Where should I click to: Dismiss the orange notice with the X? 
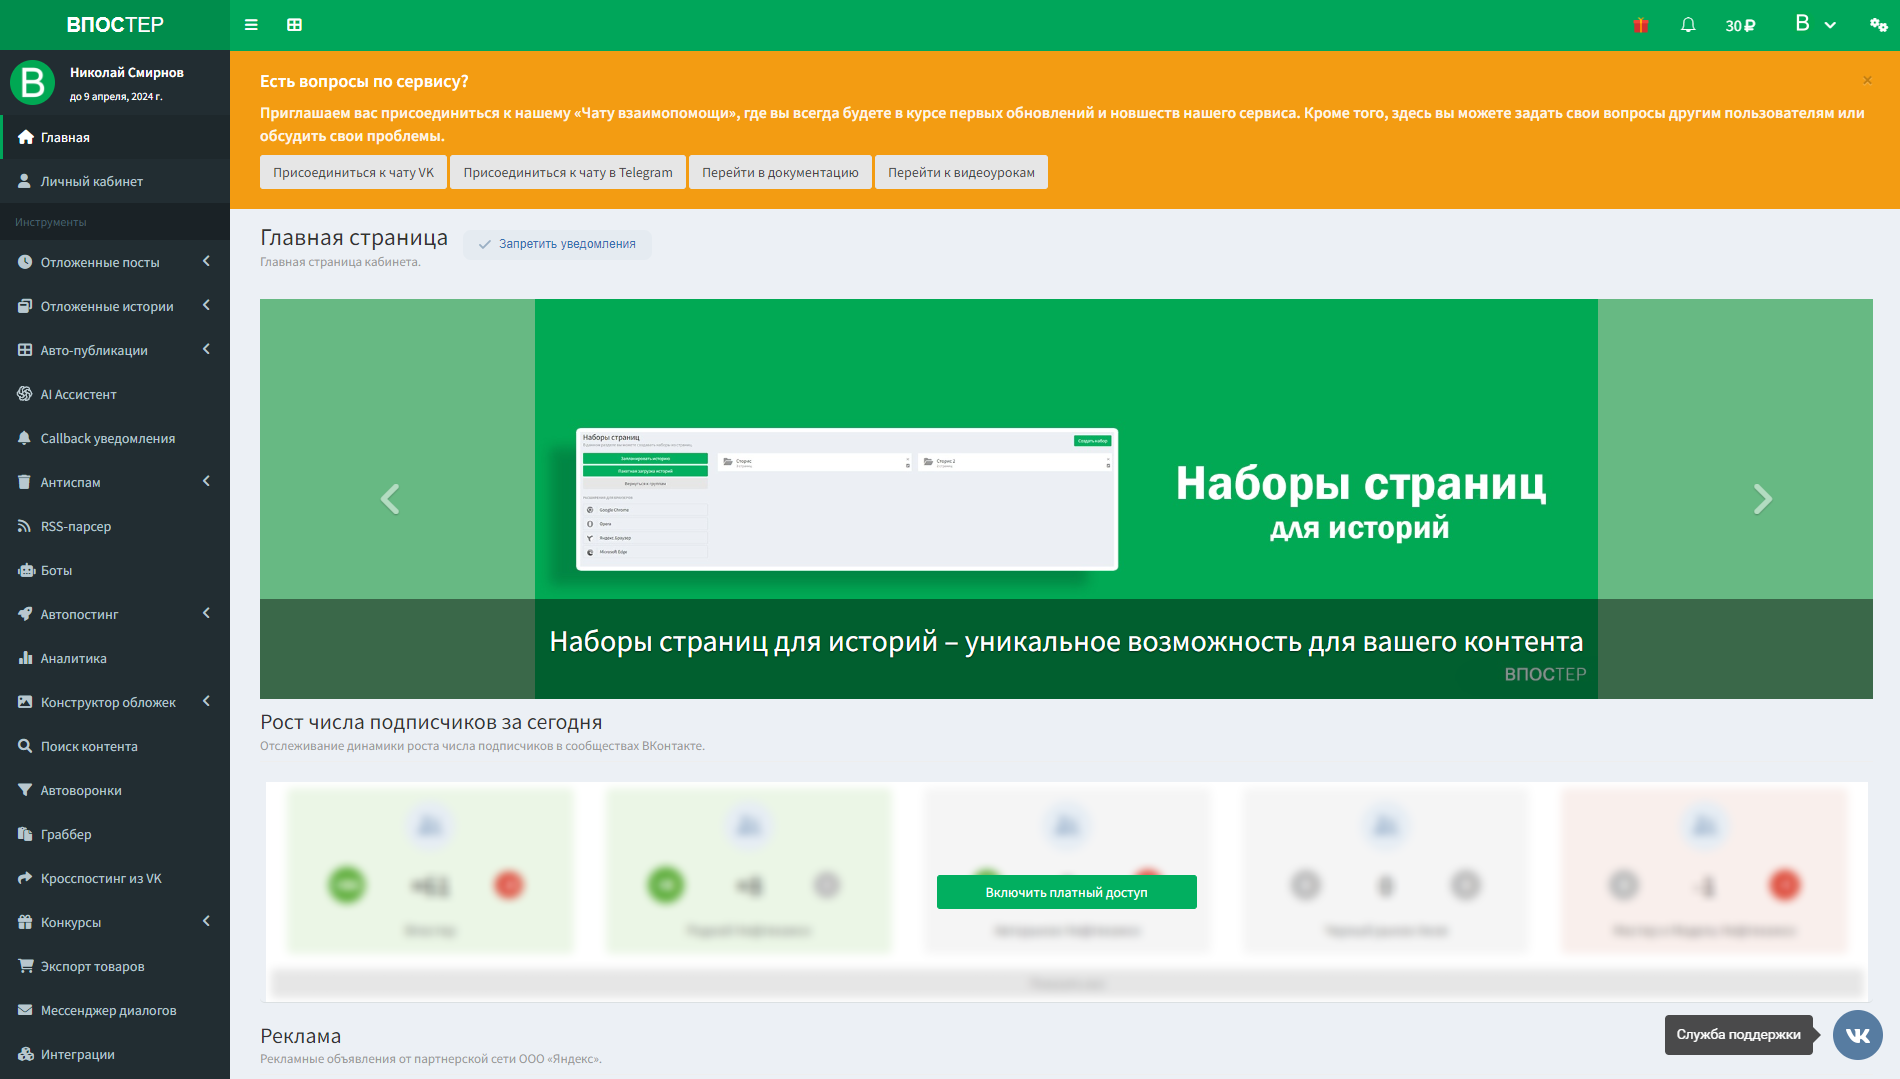coord(1866,80)
